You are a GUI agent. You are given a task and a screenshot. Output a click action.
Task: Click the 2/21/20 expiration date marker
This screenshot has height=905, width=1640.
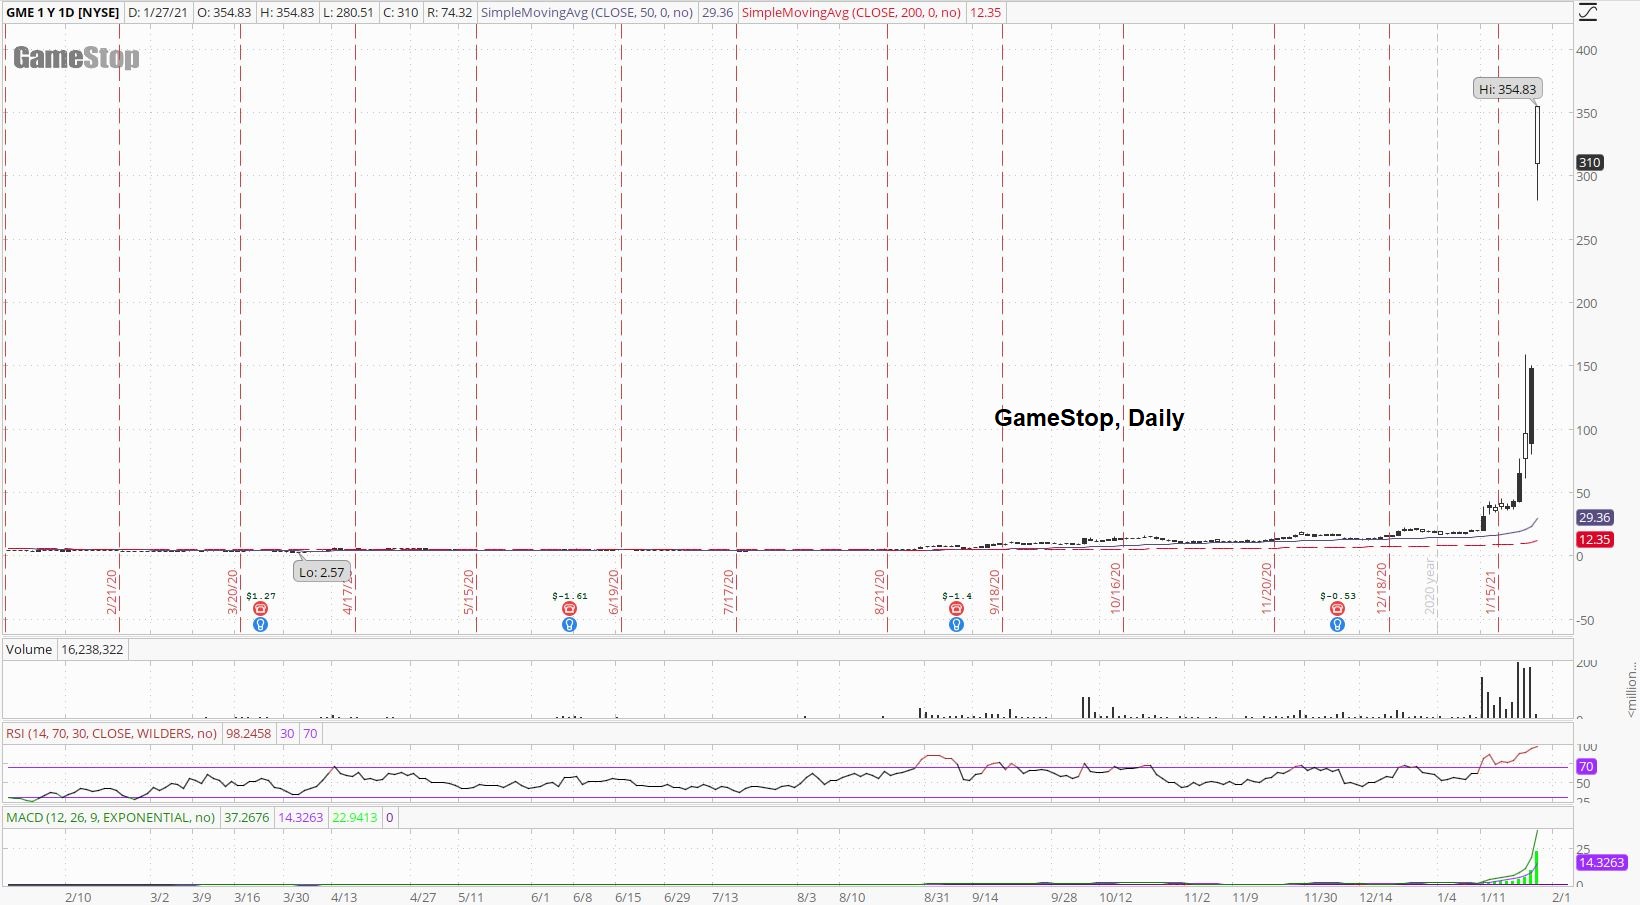(112, 591)
